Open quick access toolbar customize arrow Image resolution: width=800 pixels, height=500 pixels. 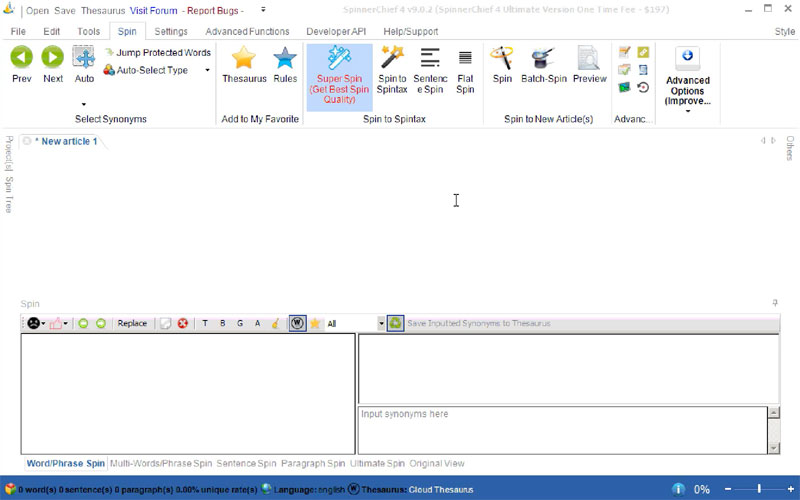(x=263, y=10)
